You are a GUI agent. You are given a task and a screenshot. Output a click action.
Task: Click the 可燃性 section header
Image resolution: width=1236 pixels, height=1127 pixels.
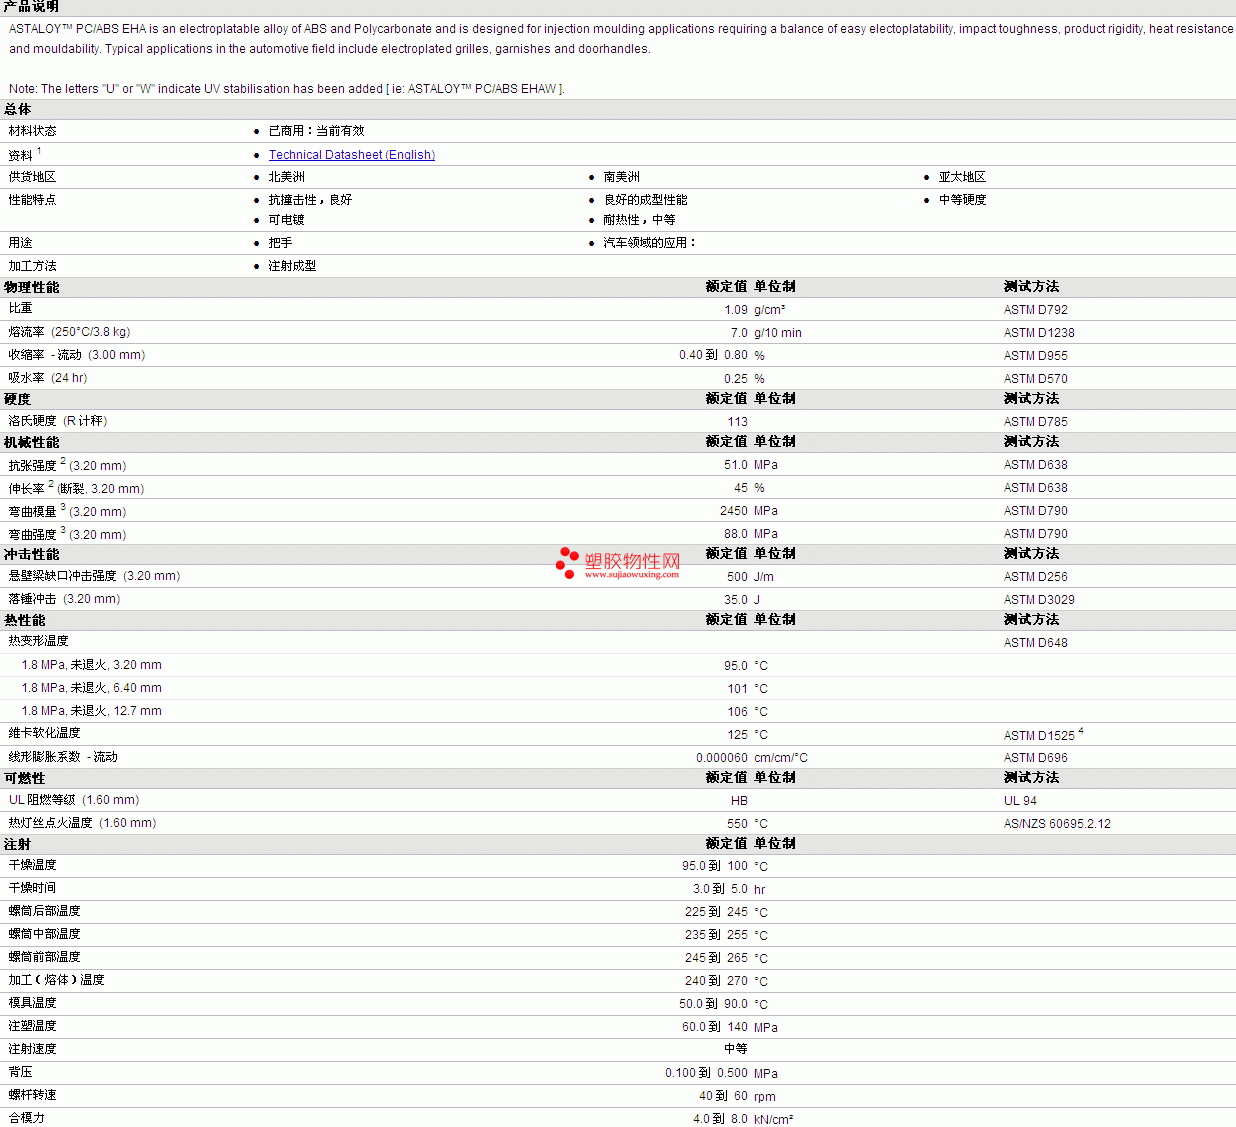point(25,778)
